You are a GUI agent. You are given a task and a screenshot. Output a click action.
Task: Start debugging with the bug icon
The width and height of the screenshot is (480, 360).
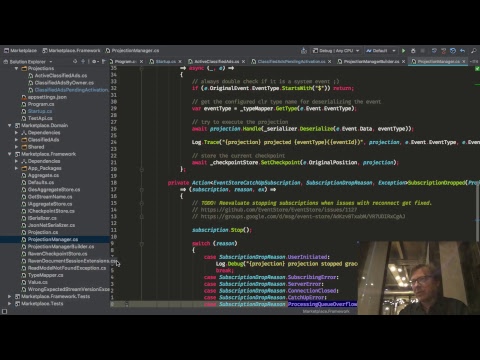413,51
